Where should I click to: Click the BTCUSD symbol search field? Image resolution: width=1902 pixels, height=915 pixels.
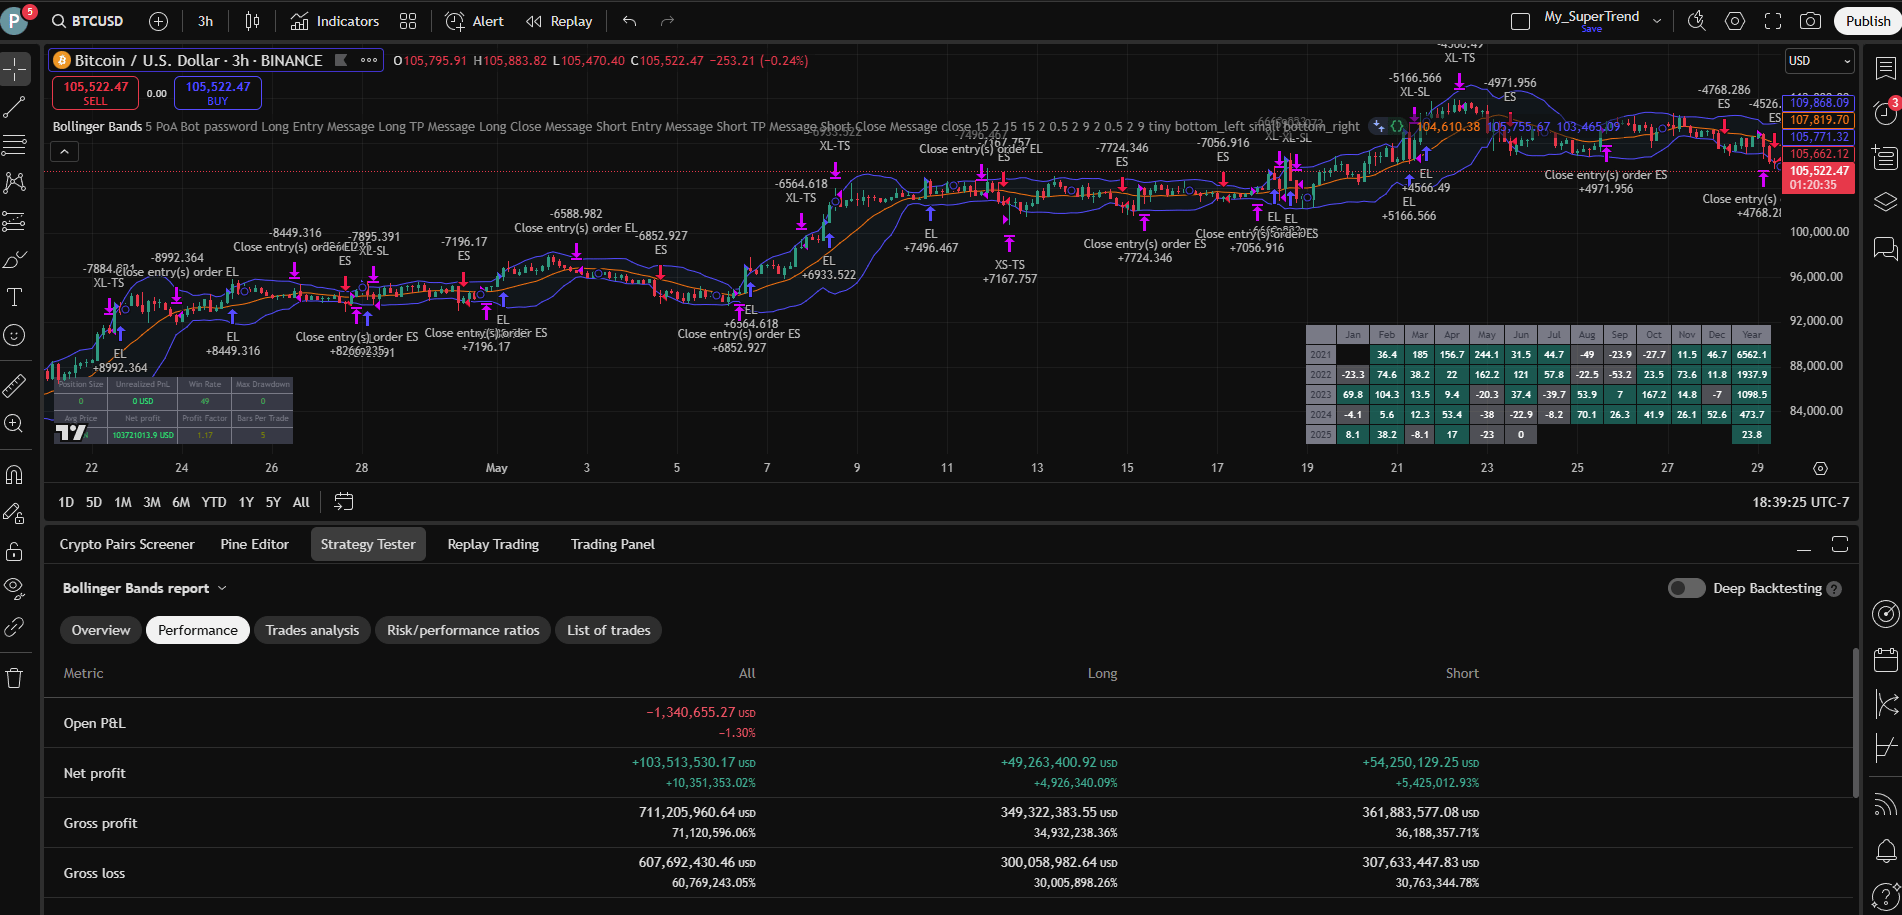(88, 21)
